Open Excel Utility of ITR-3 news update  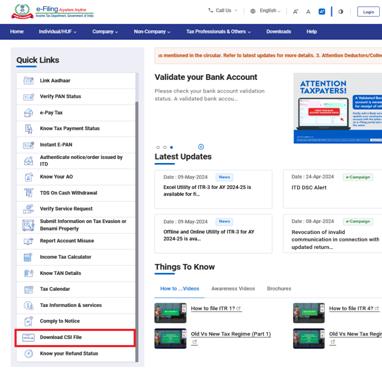pos(213,189)
